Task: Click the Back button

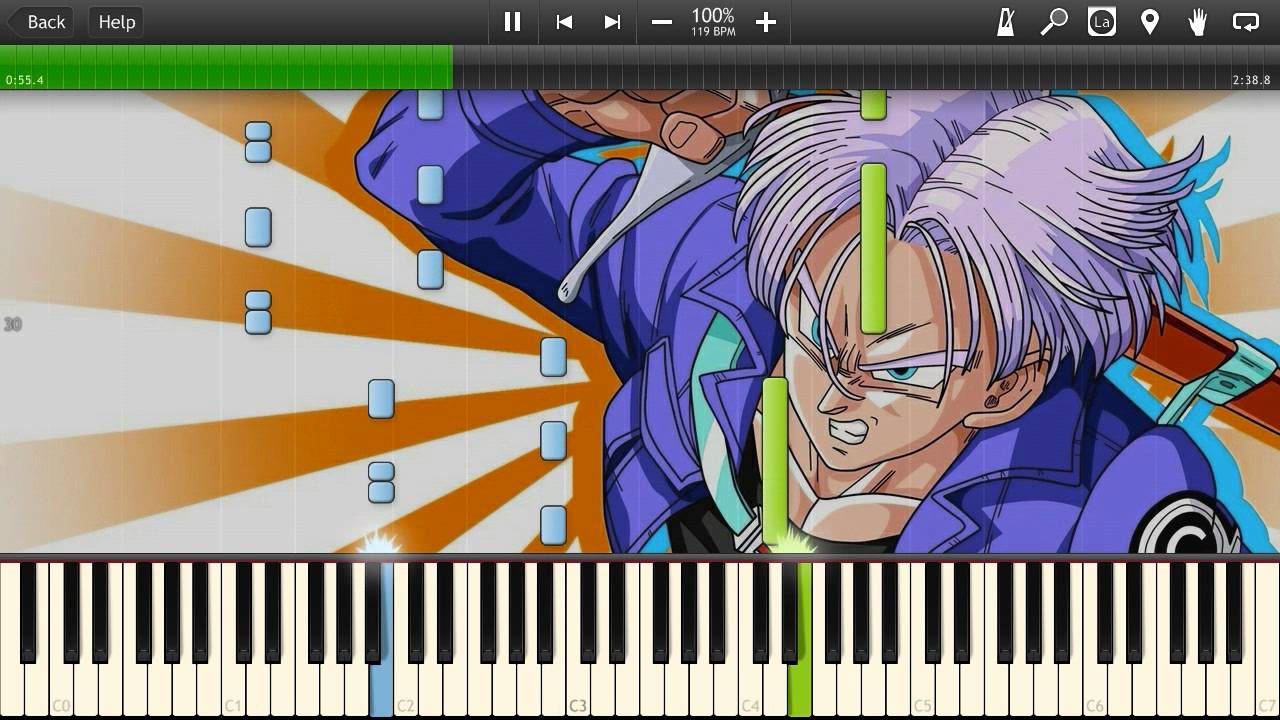Action: (x=40, y=22)
